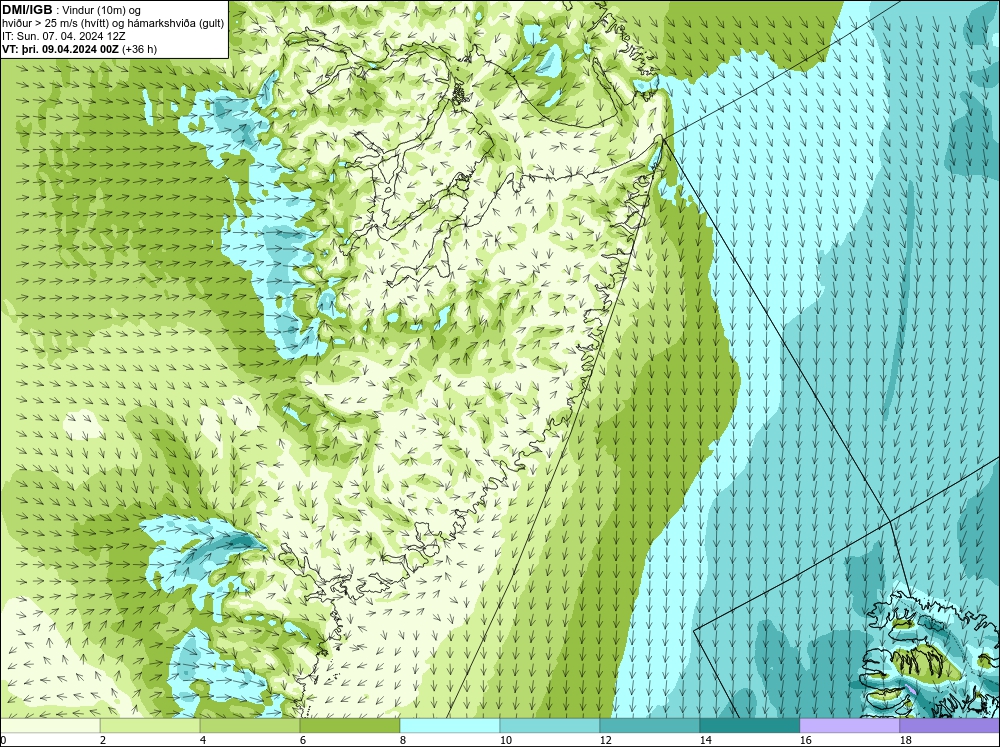Click the legend scale label '16'
The height and width of the screenshot is (747, 1000).
pos(806,740)
